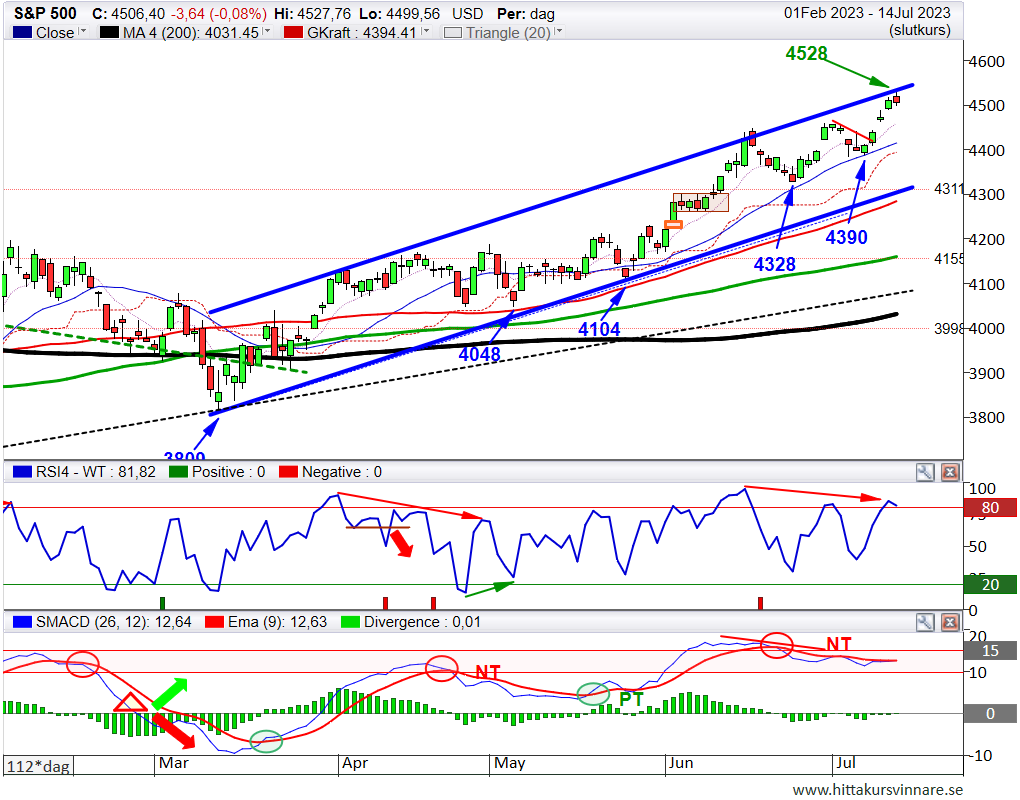Close the SMACD indicator panel
Screen dimensions: 1020x800
point(950,622)
